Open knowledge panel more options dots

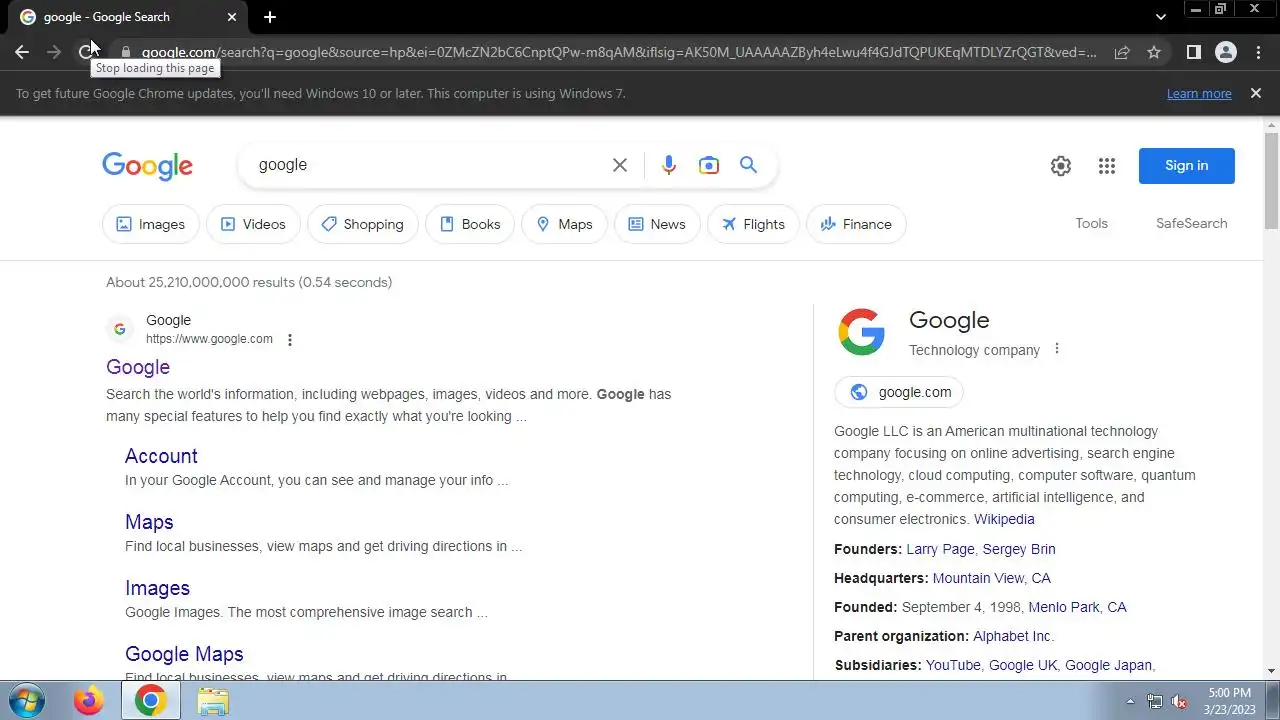pos(1057,349)
